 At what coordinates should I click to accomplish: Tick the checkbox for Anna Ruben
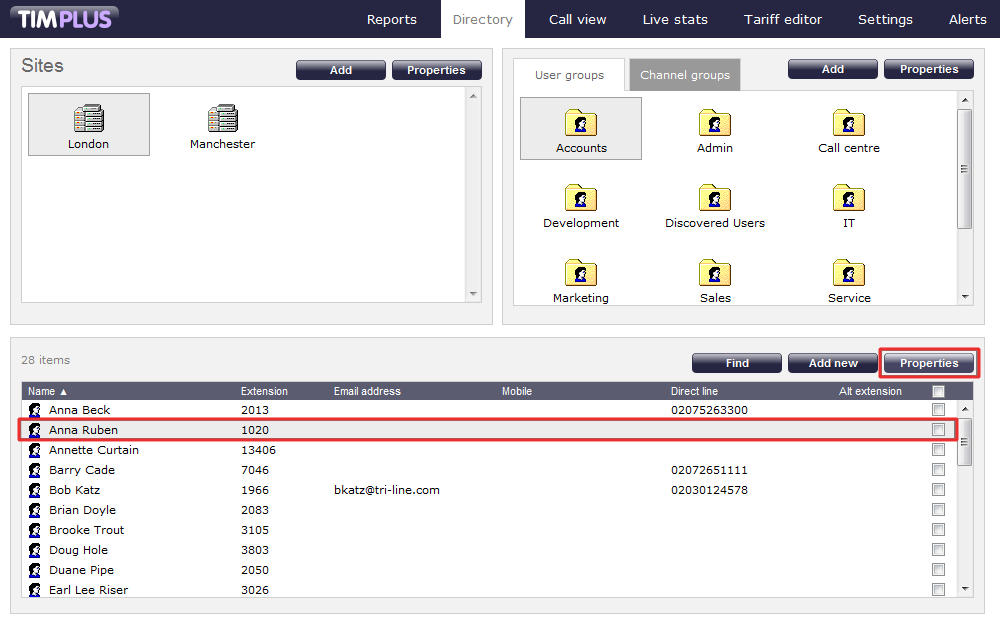(x=938, y=430)
